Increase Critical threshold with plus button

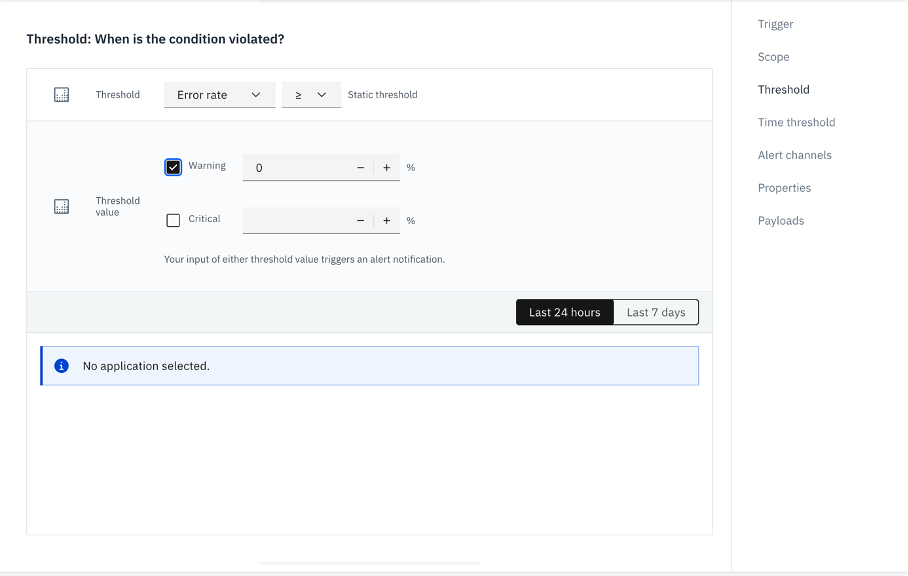[x=387, y=221]
